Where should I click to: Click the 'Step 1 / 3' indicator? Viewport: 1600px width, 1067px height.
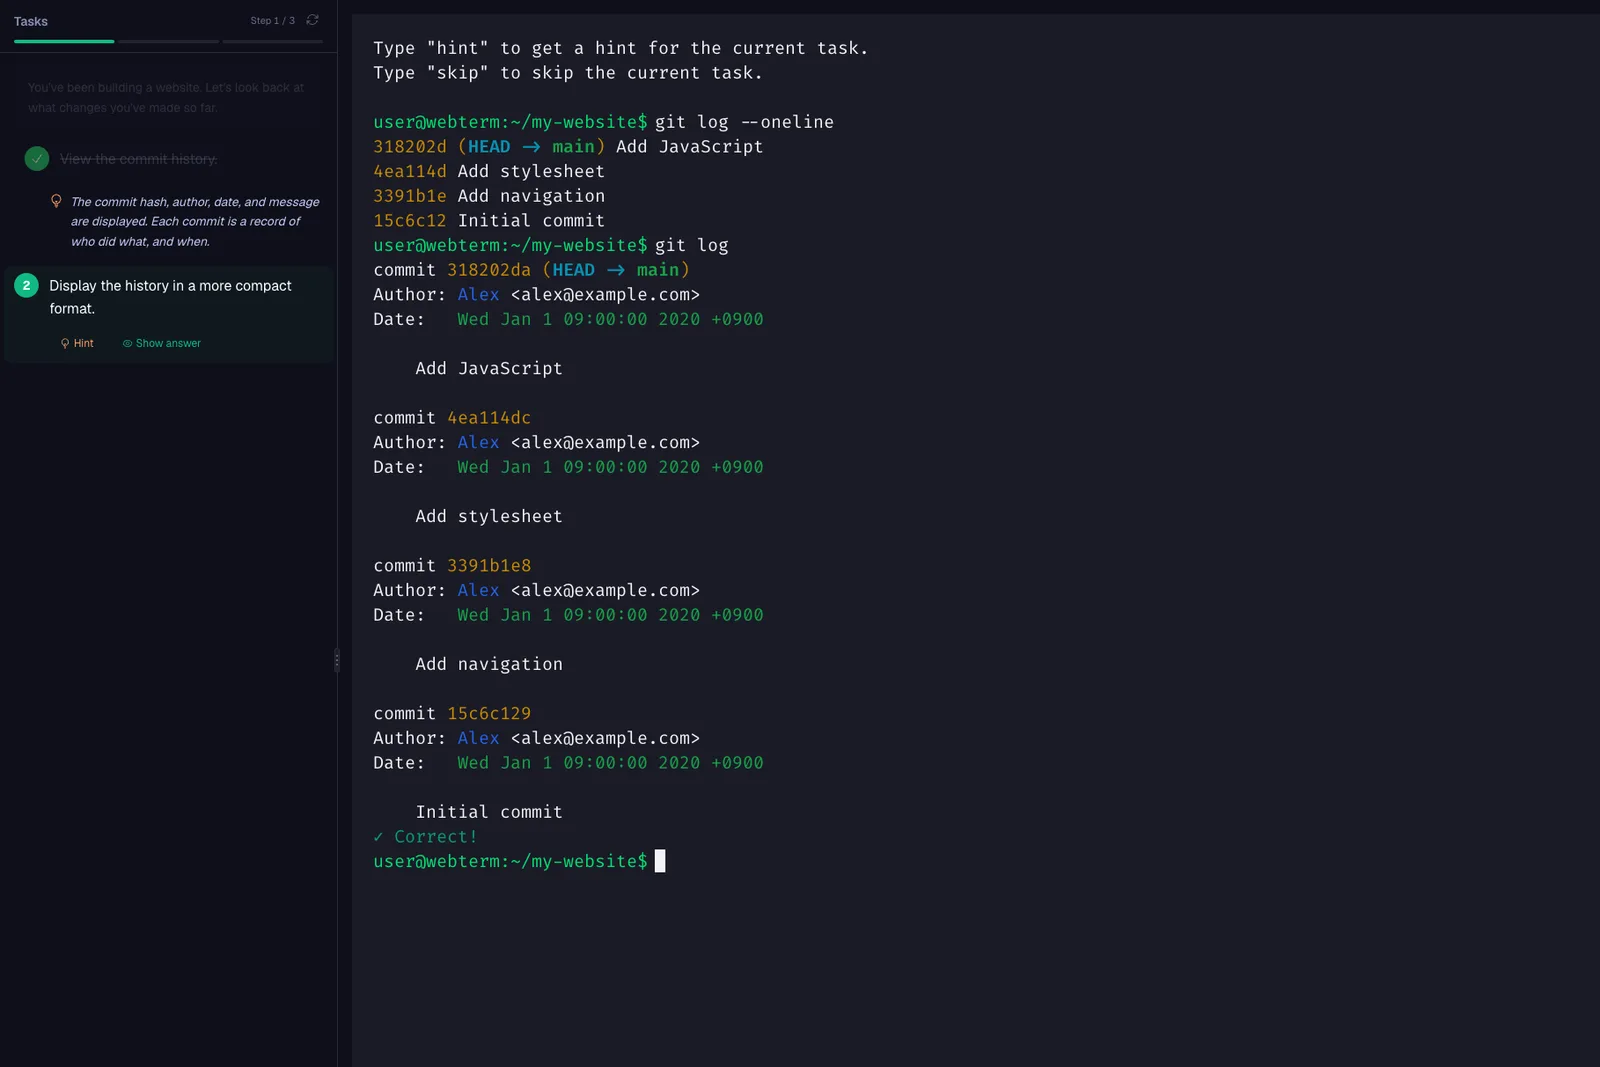click(x=272, y=20)
